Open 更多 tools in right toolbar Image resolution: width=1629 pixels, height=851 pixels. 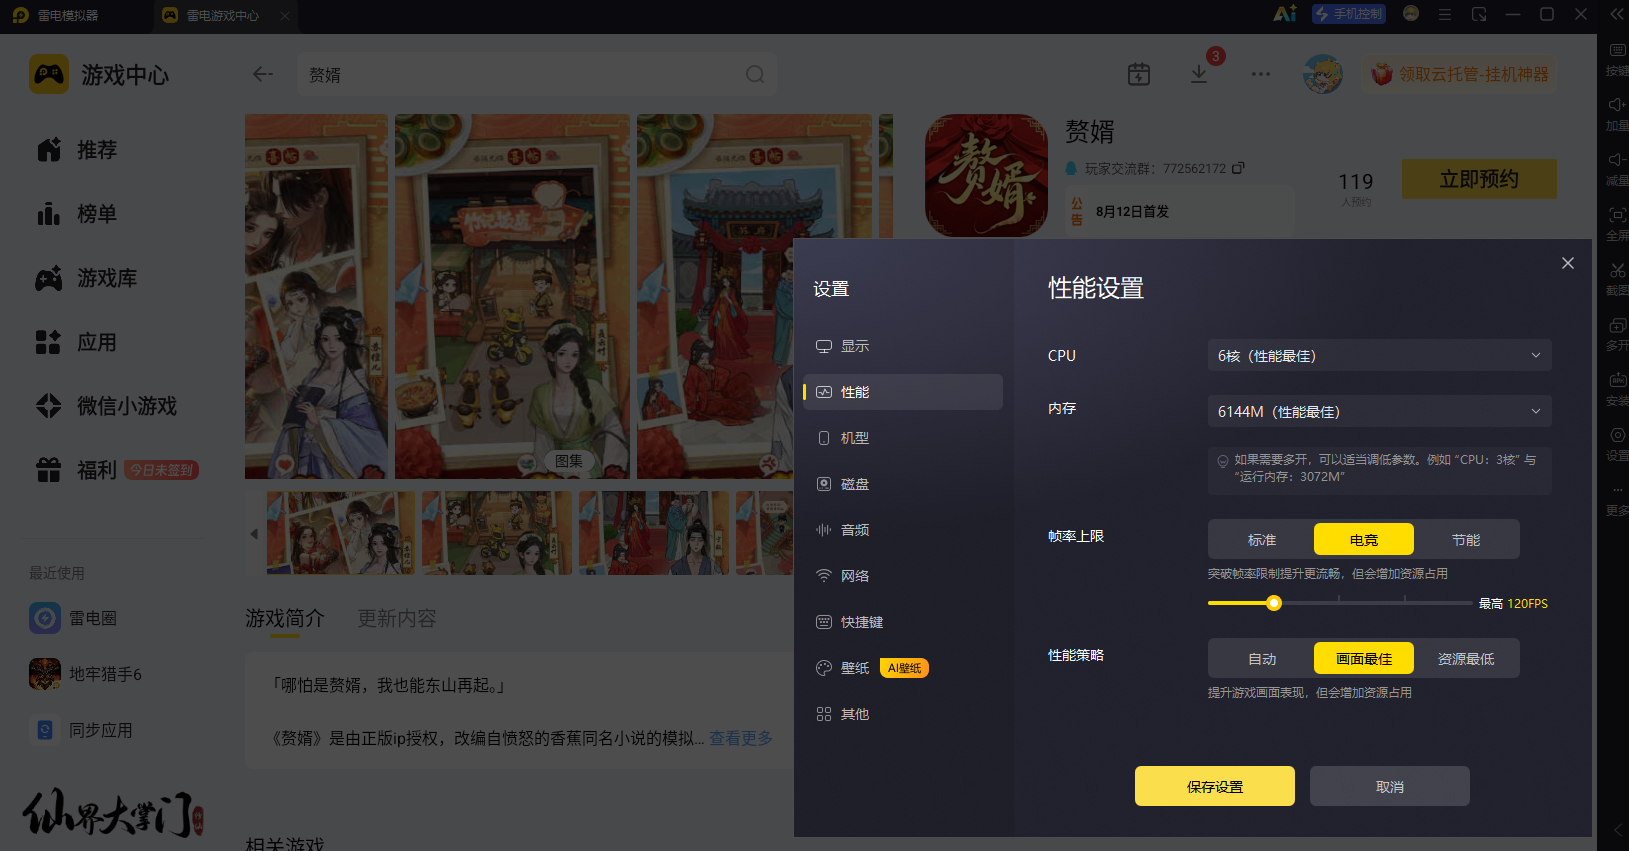pos(1617,499)
